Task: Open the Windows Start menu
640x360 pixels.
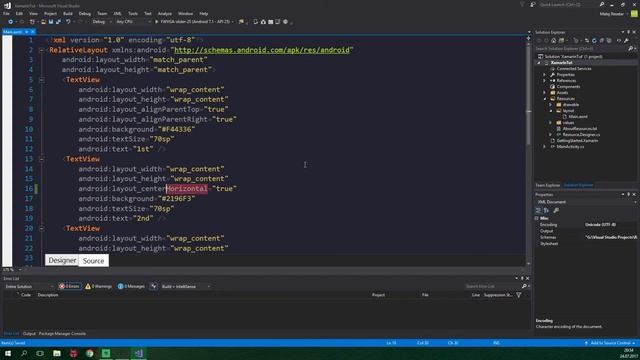Action: (x=8, y=353)
